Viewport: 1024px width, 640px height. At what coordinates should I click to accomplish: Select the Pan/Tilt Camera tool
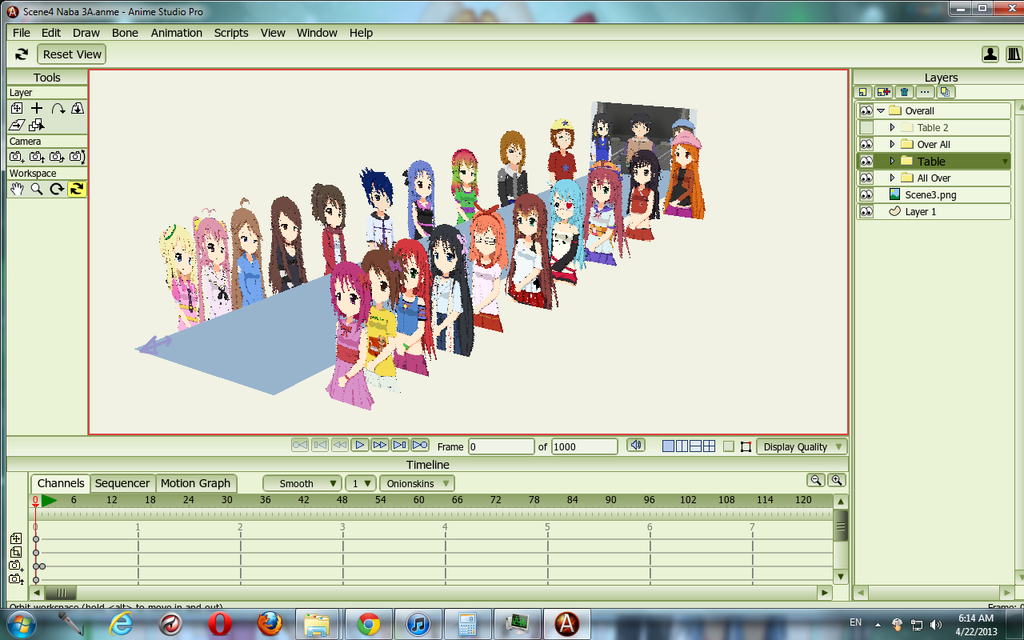(77, 157)
